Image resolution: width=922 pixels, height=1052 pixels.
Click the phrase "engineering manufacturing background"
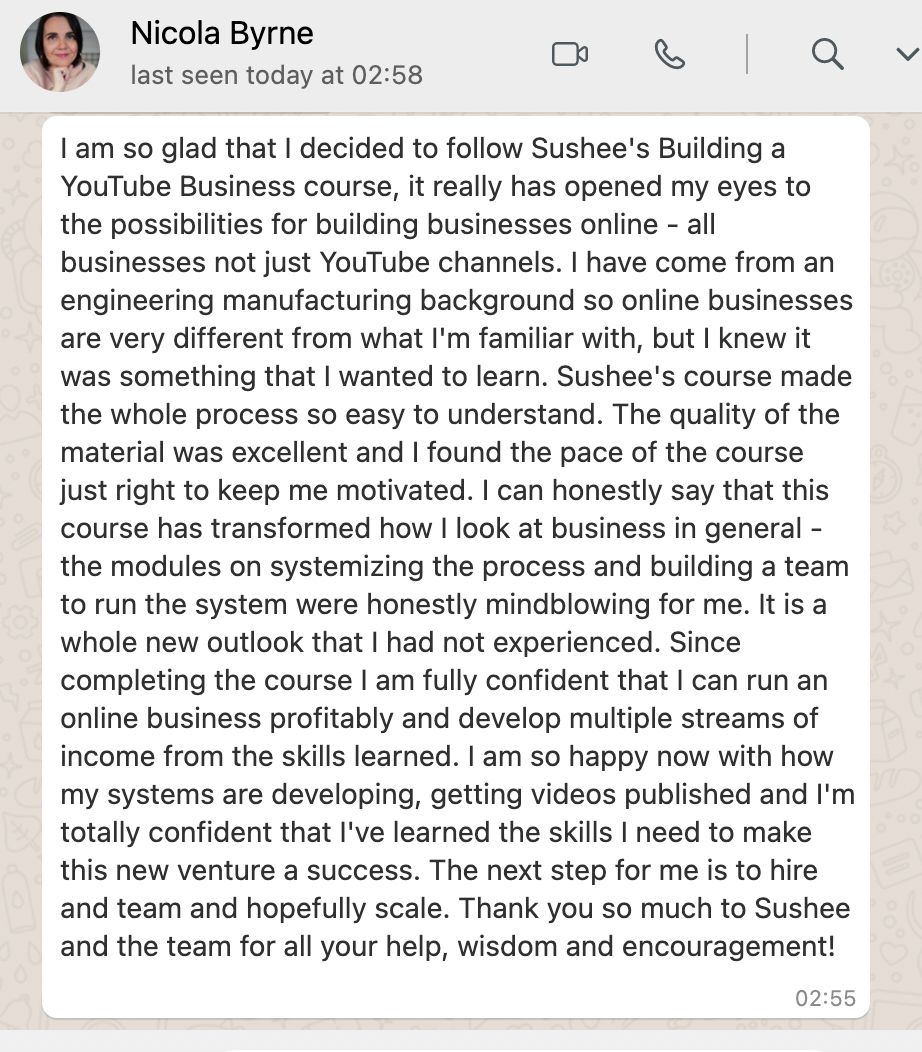[299, 301]
